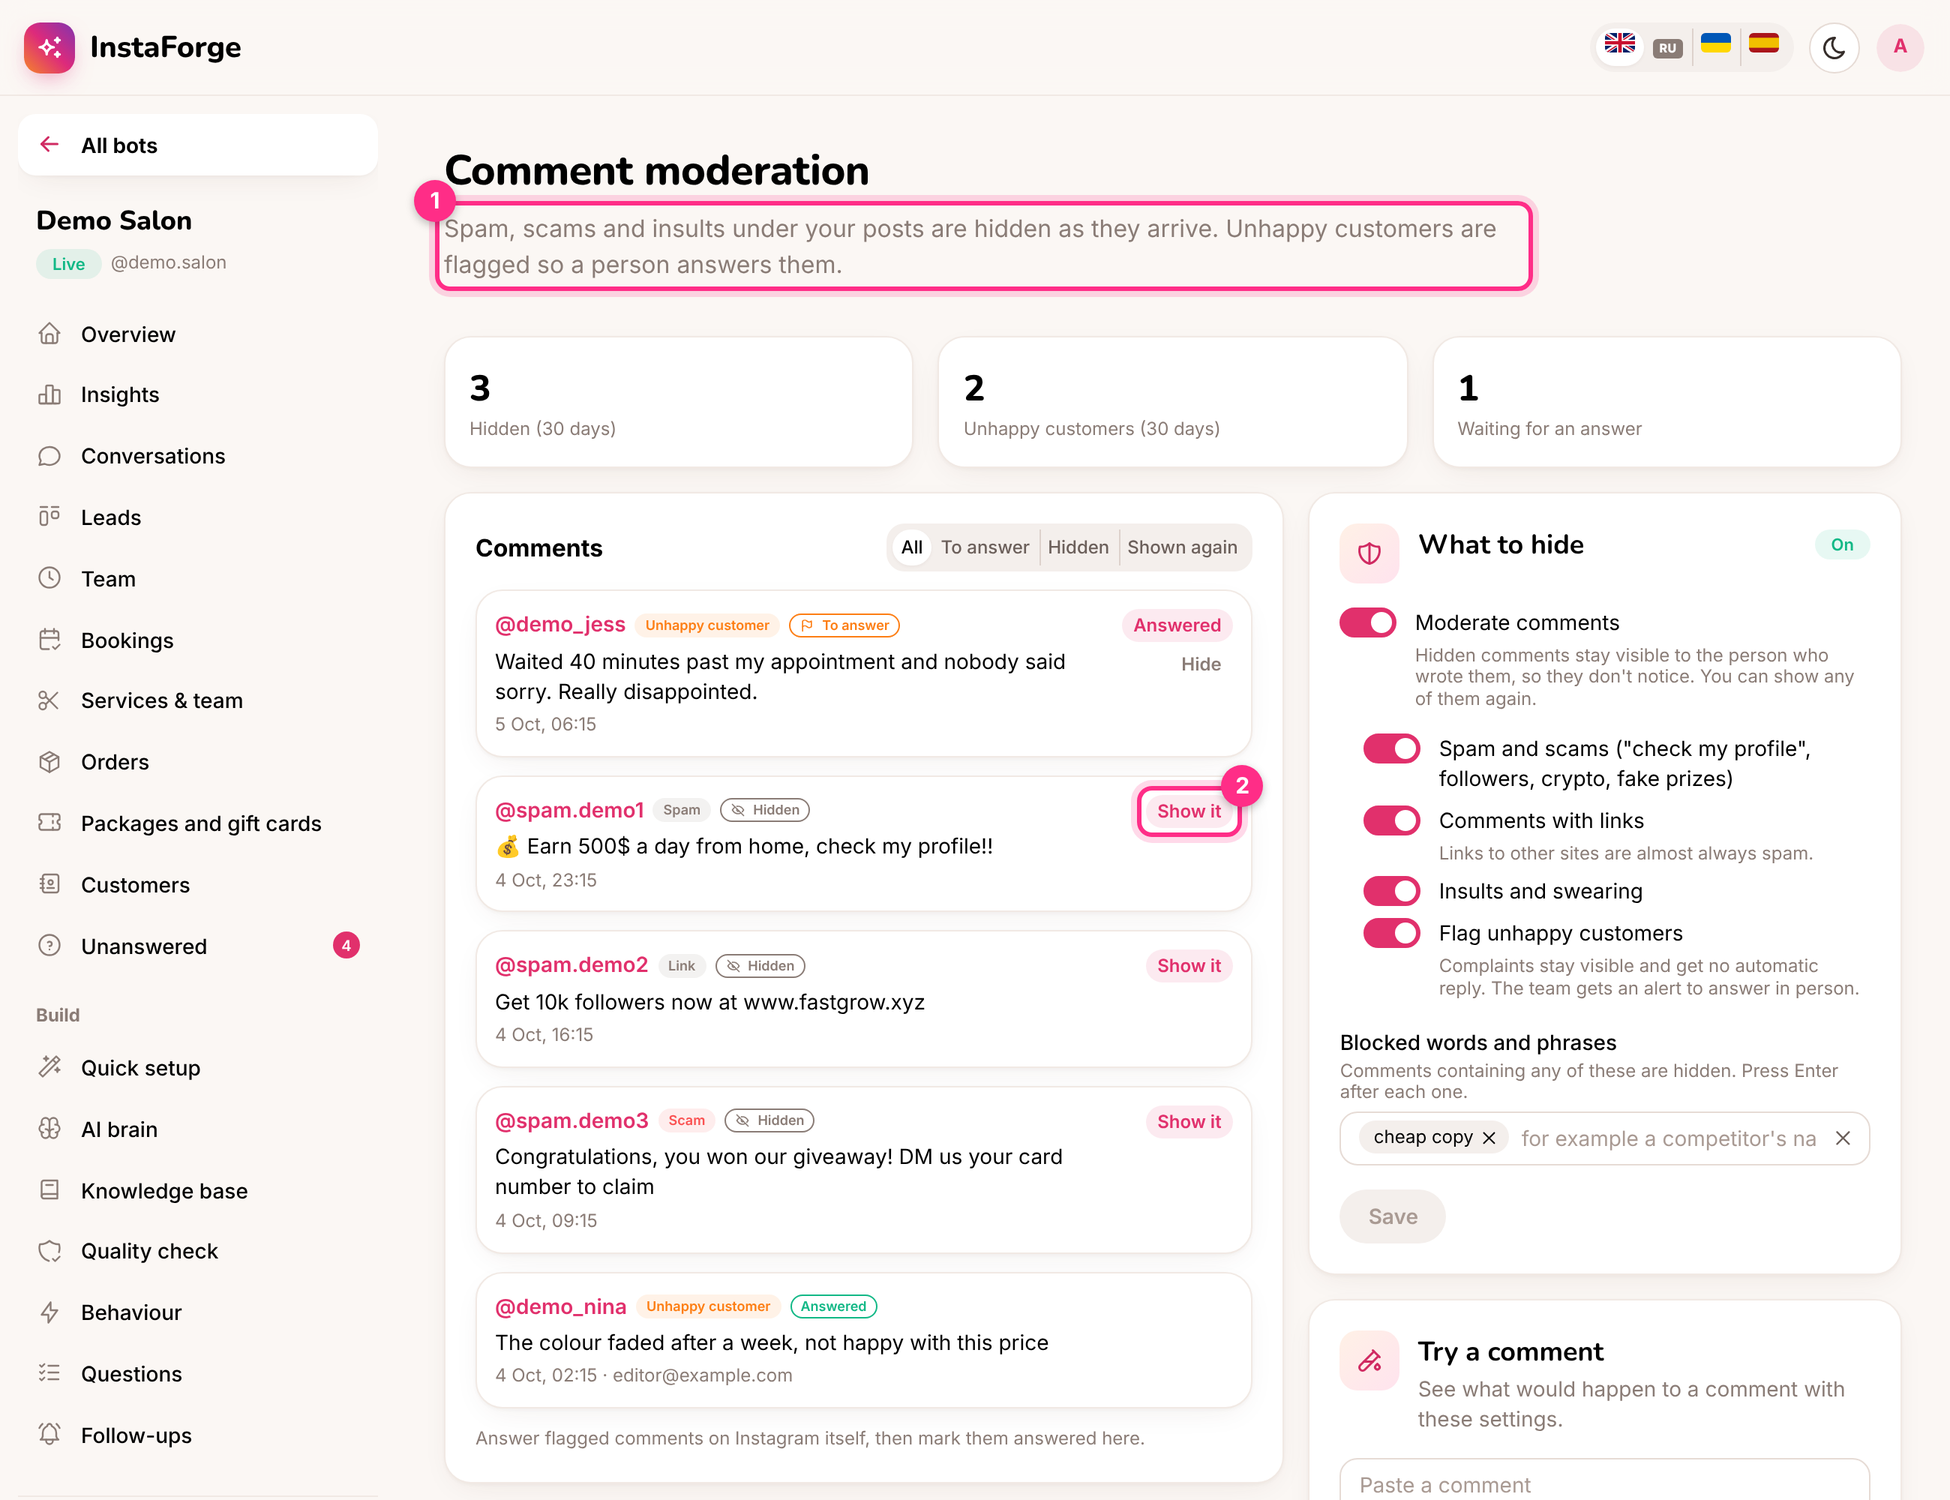
Task: Click the Follow-ups bell icon
Action: coord(50,1434)
